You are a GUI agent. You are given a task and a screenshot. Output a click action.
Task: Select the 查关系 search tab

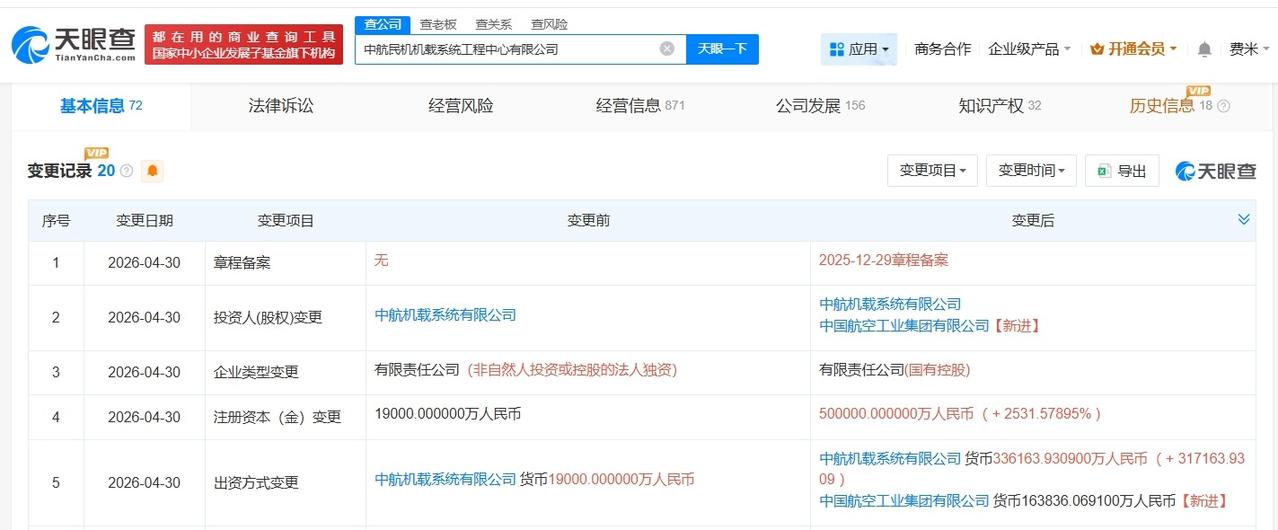(493, 24)
